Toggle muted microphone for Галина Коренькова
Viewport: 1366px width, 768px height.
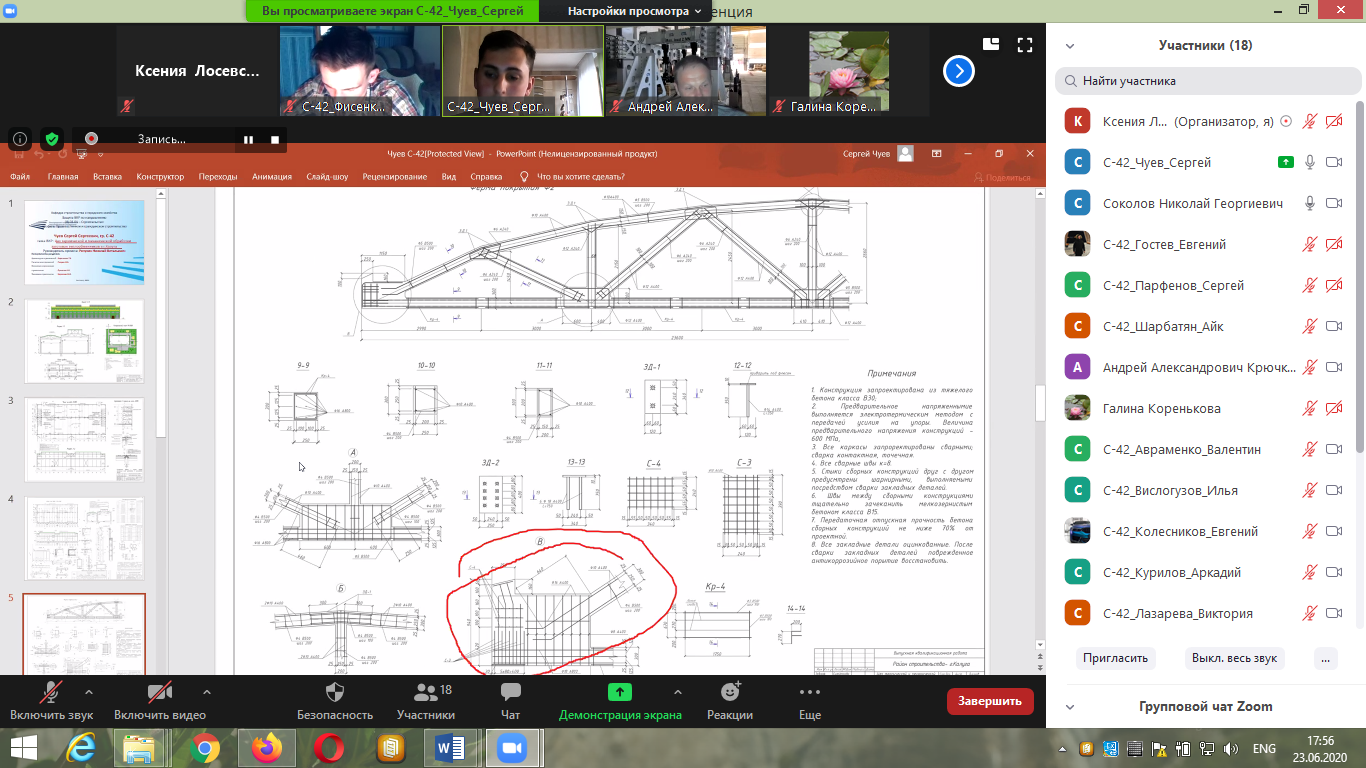pos(1309,408)
